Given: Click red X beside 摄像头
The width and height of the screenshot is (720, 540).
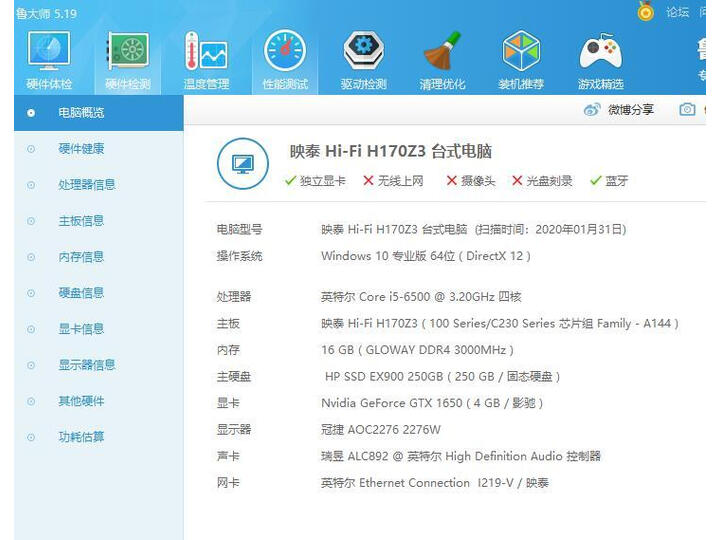Looking at the screenshot, I should point(451,181).
